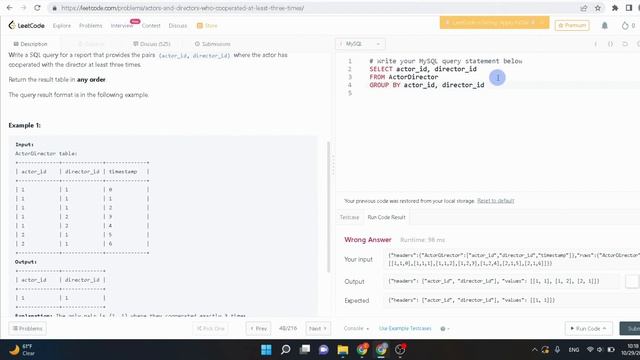Open Windows Start menu

(x=266, y=350)
